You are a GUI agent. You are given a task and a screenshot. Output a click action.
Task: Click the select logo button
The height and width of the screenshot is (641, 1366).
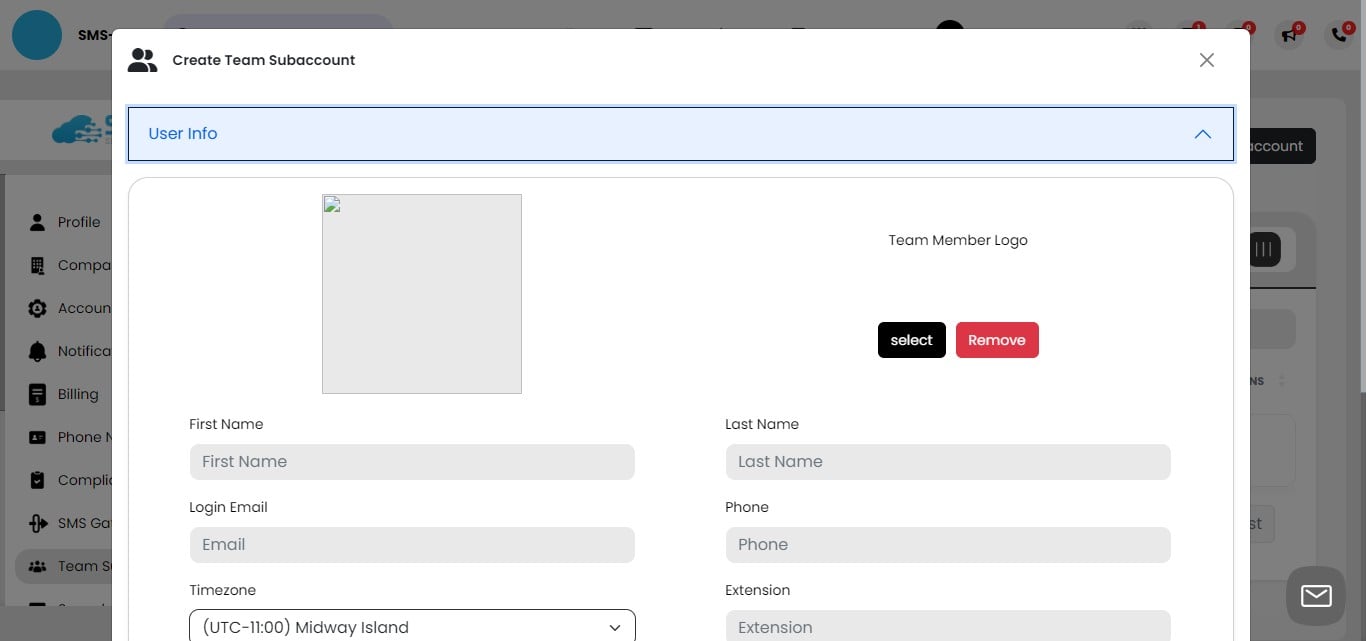[911, 339]
